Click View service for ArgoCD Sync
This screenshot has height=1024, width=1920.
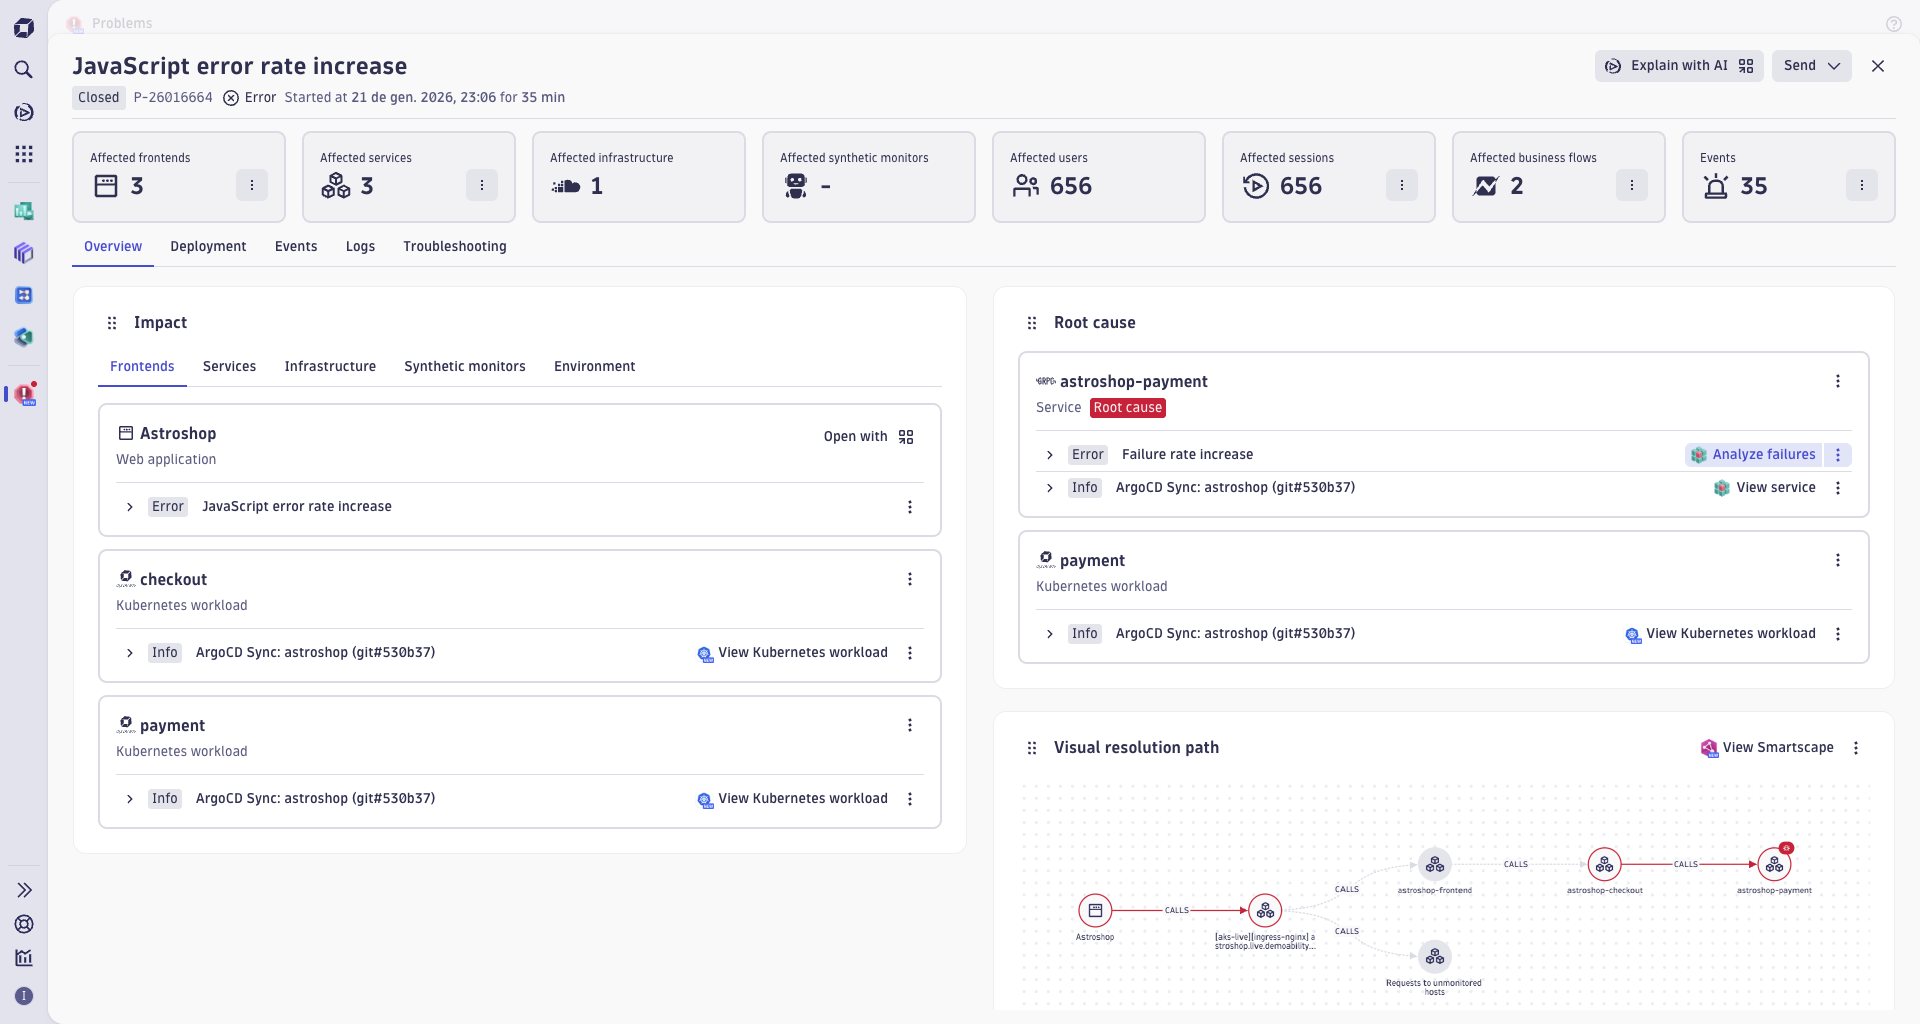pos(1765,488)
